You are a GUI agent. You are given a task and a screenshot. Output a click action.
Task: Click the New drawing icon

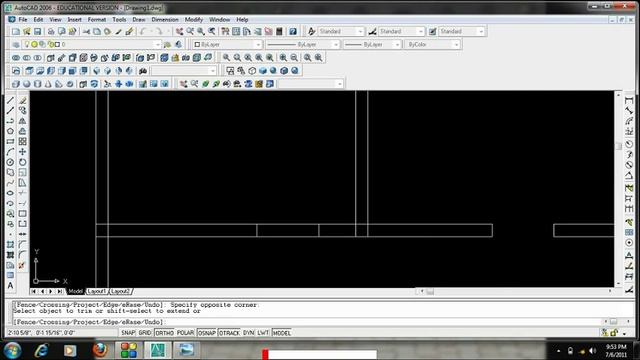point(16,31)
